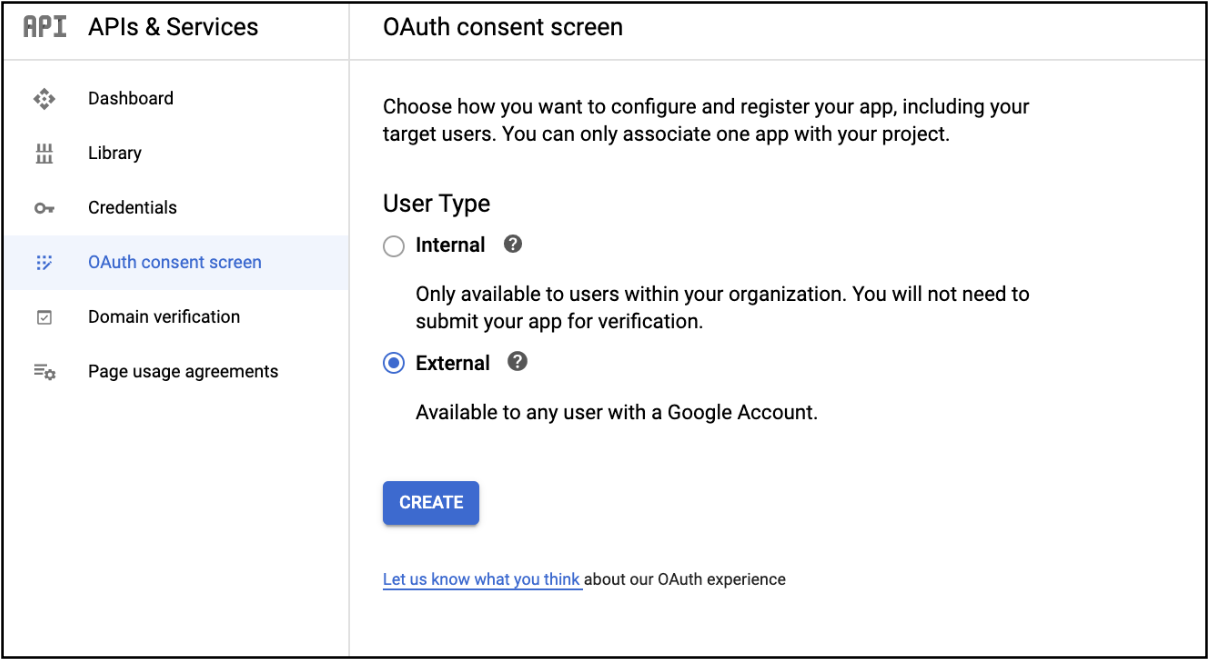Click the Domain verification checkbox icon
The width and height of the screenshot is (1210, 660).
click(44, 317)
